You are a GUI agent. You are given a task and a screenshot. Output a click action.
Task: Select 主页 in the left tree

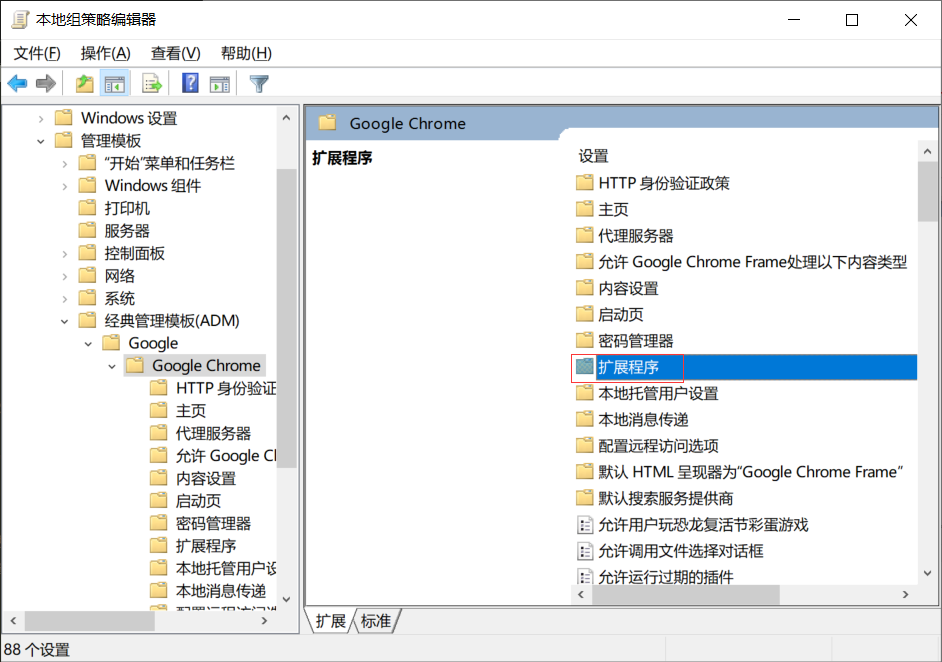[190, 410]
